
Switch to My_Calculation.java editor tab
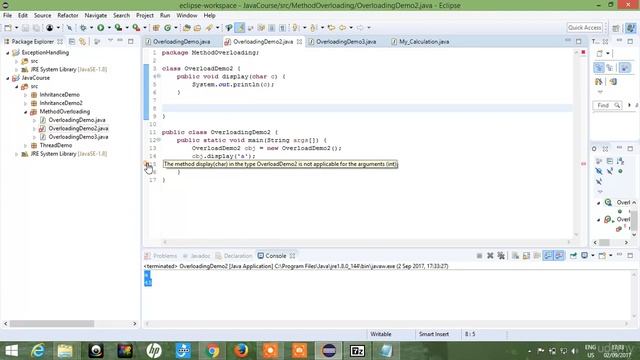424,42
